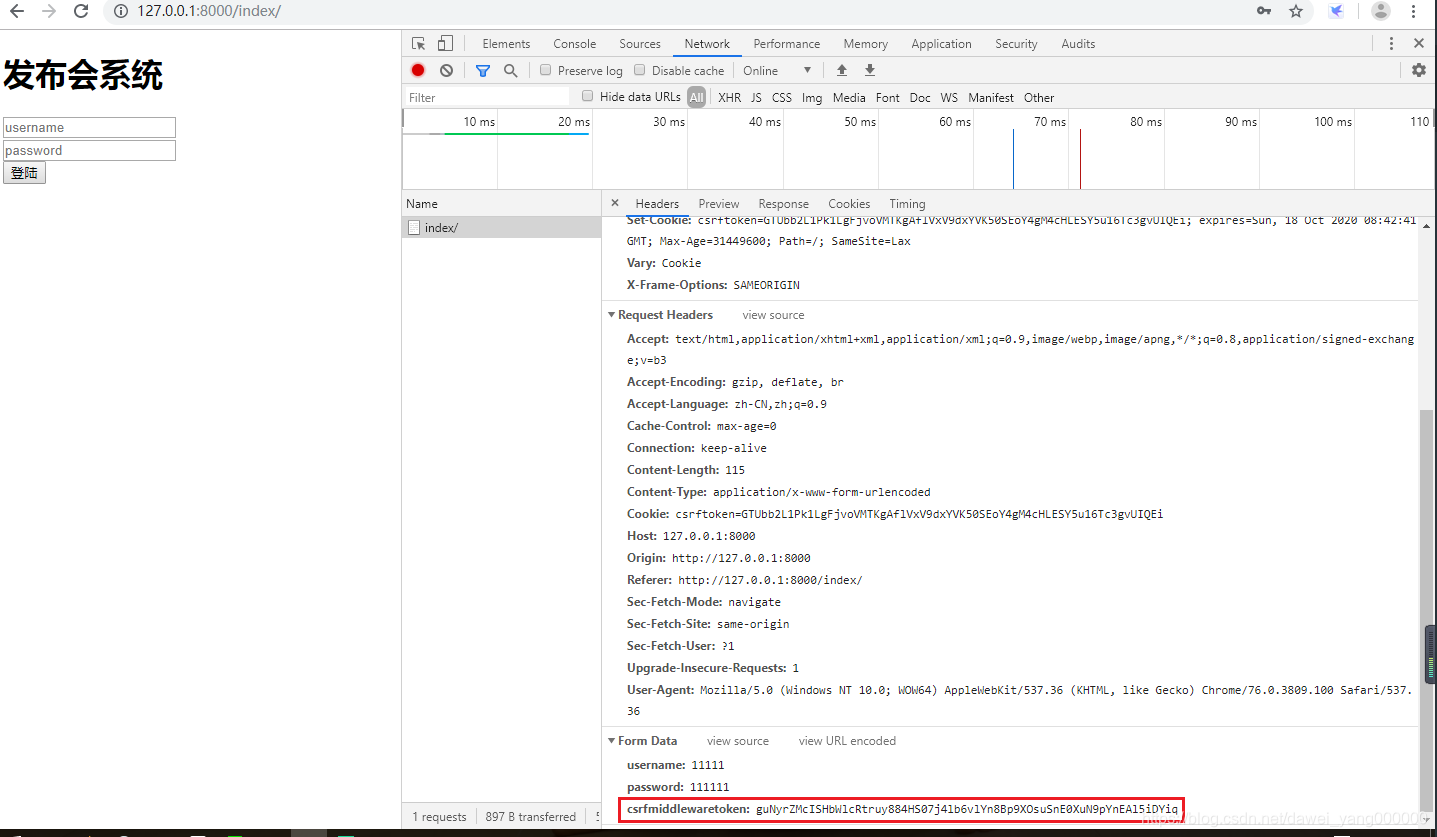Image resolution: width=1437 pixels, height=837 pixels.
Task: Check Hide data URLs checkbox
Action: point(588,96)
